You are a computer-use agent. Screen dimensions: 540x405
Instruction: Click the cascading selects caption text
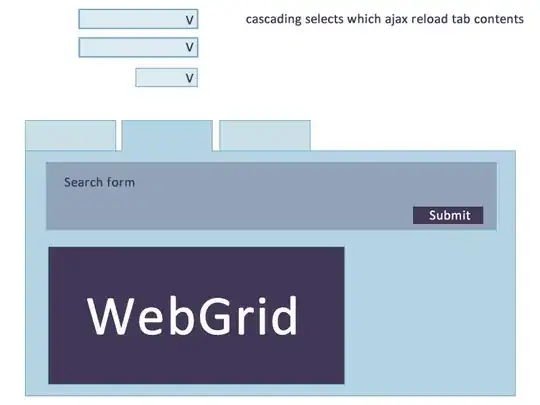385,19
